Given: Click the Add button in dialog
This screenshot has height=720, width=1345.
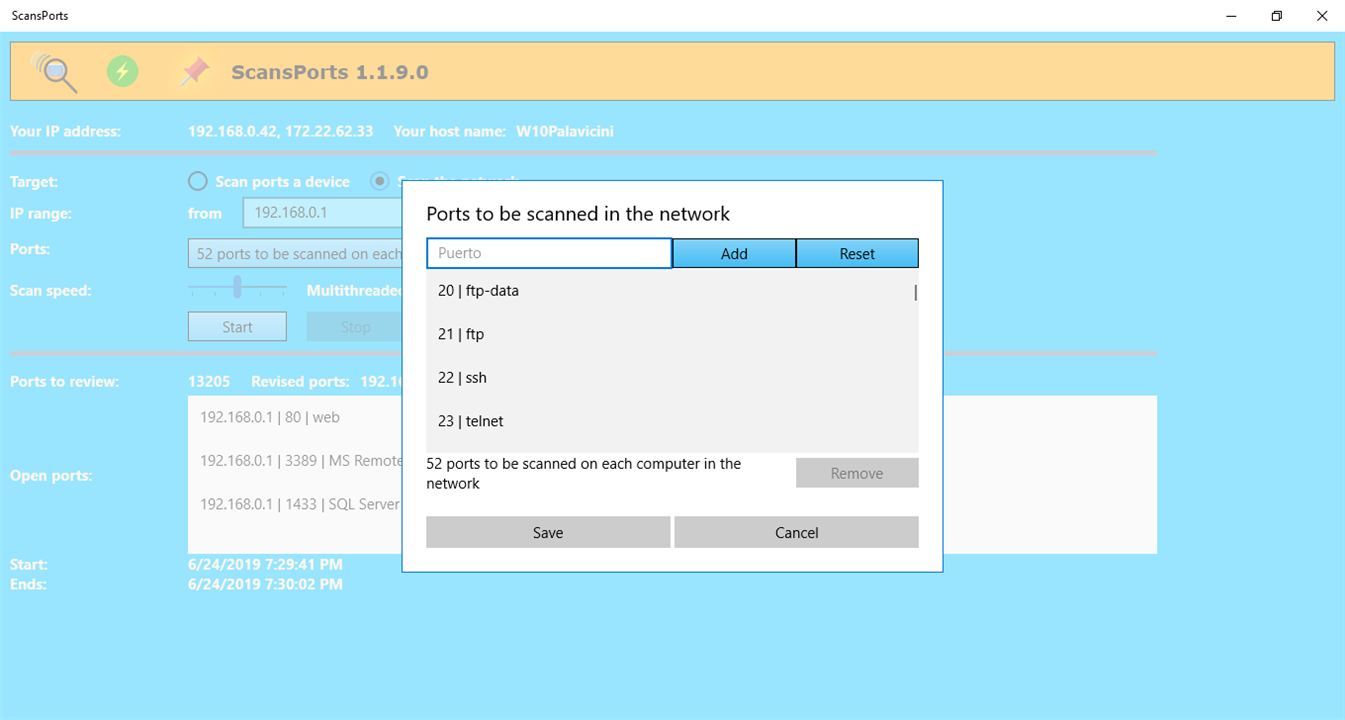Looking at the screenshot, I should pos(734,253).
